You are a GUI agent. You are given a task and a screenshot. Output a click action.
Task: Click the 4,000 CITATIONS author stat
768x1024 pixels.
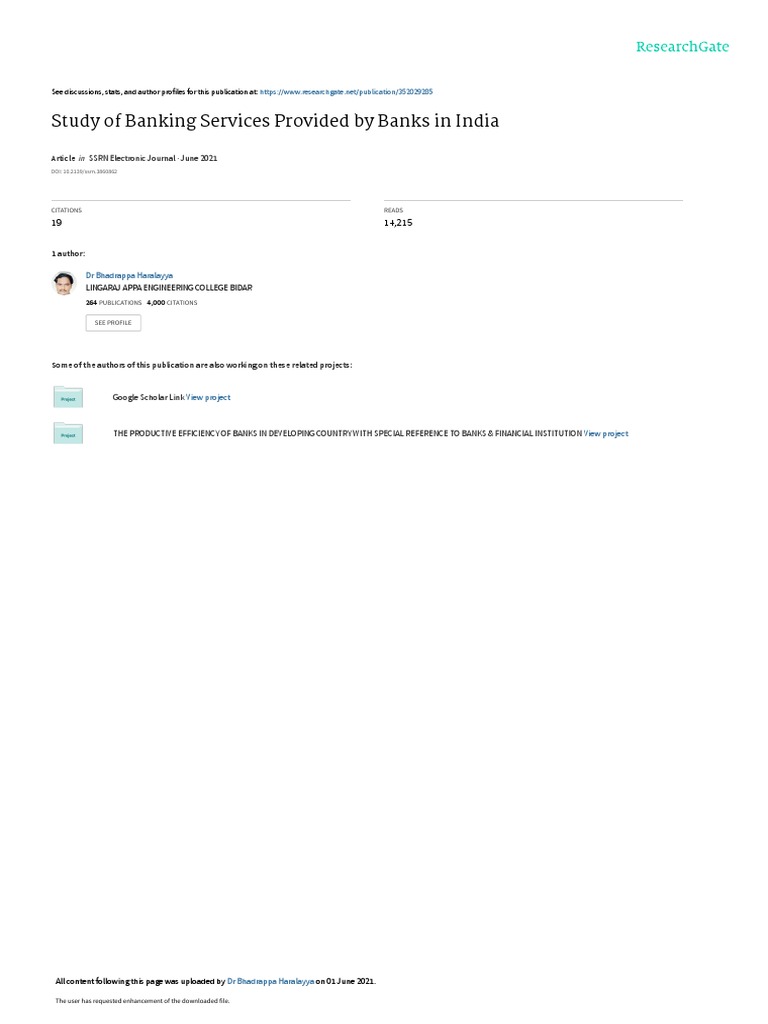[x=172, y=303]
